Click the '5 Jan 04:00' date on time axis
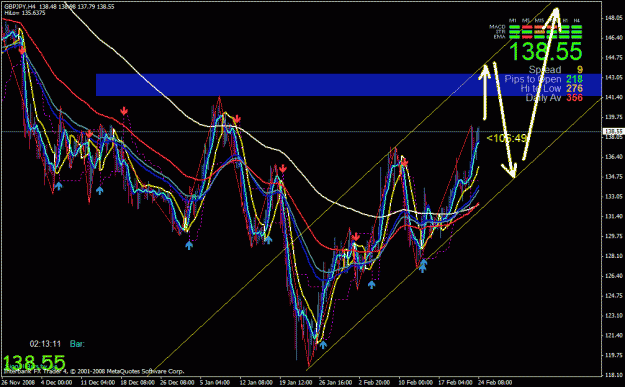 (216, 382)
